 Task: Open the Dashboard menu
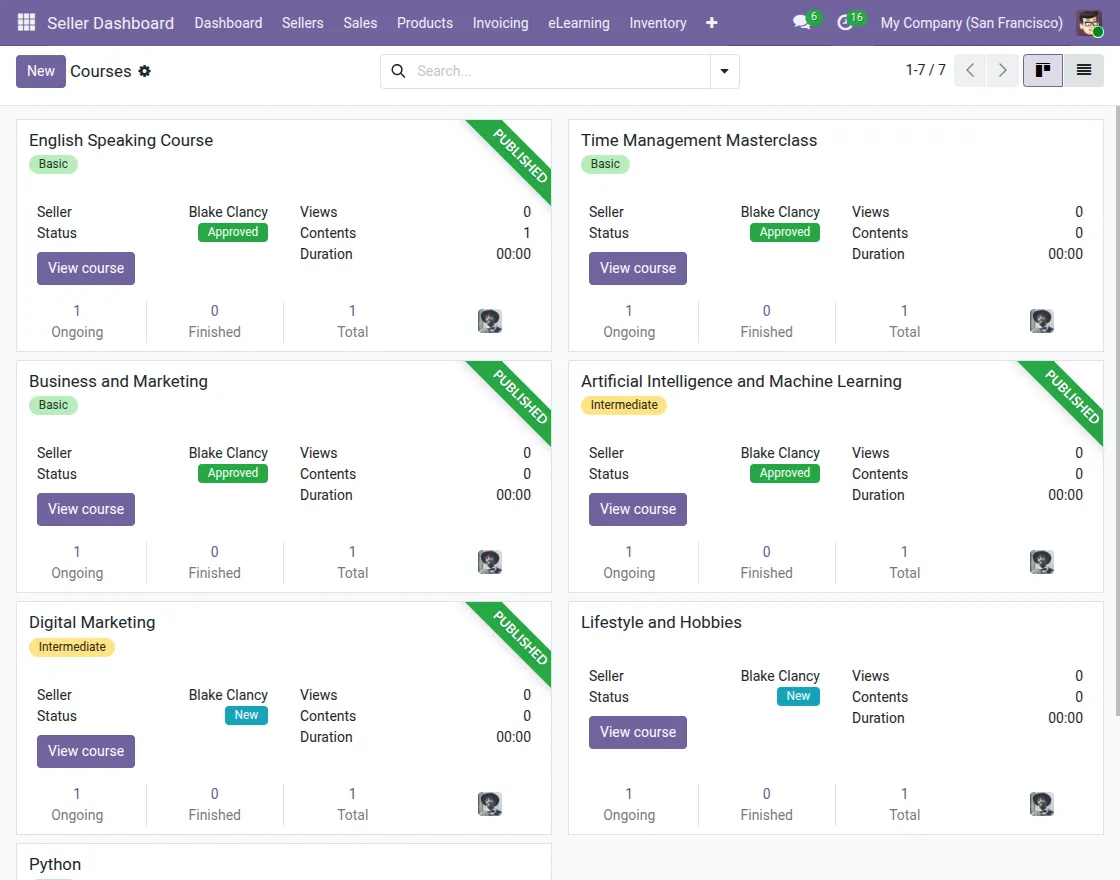(x=229, y=23)
